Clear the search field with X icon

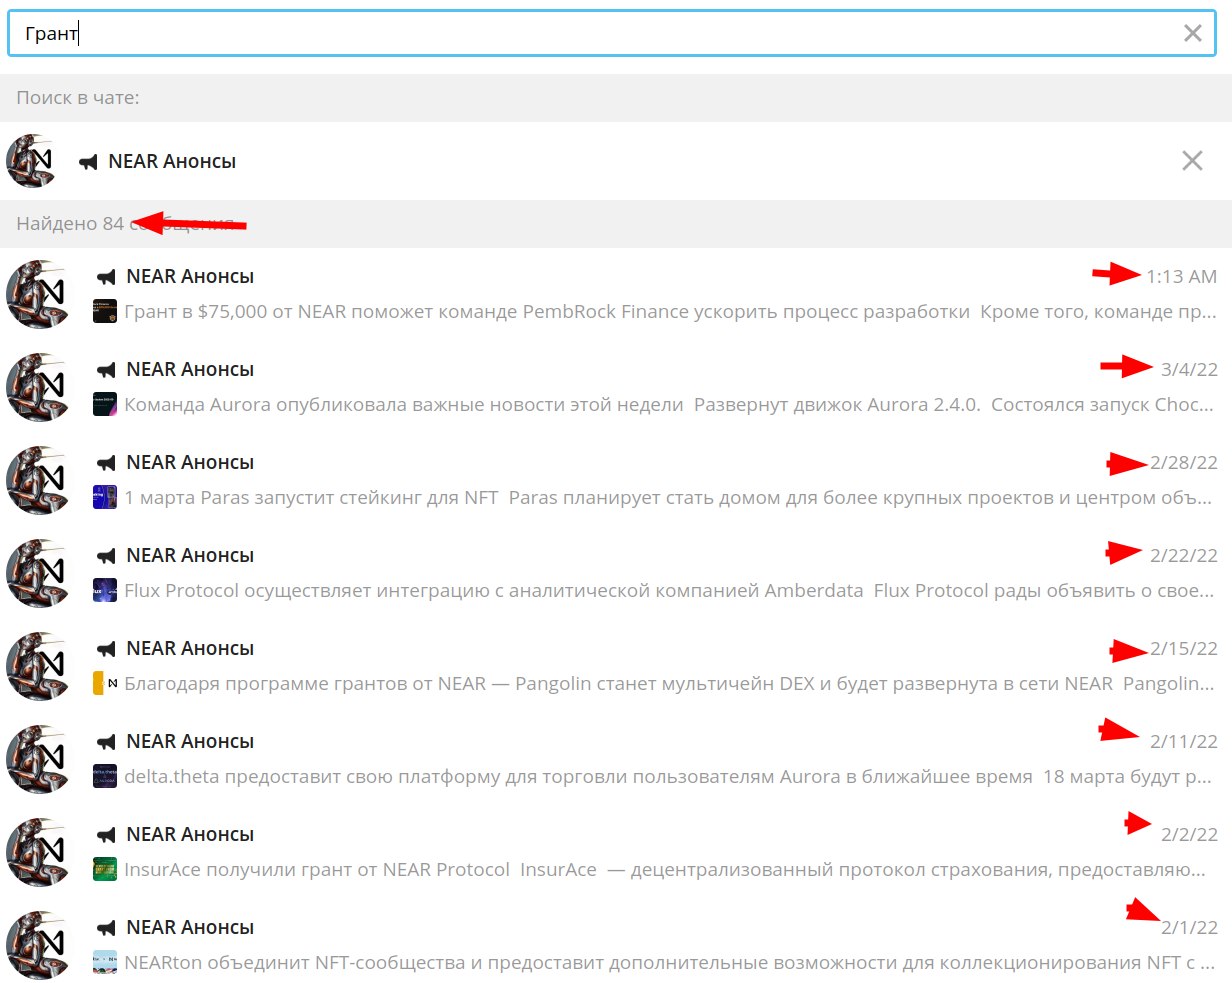tap(1192, 33)
